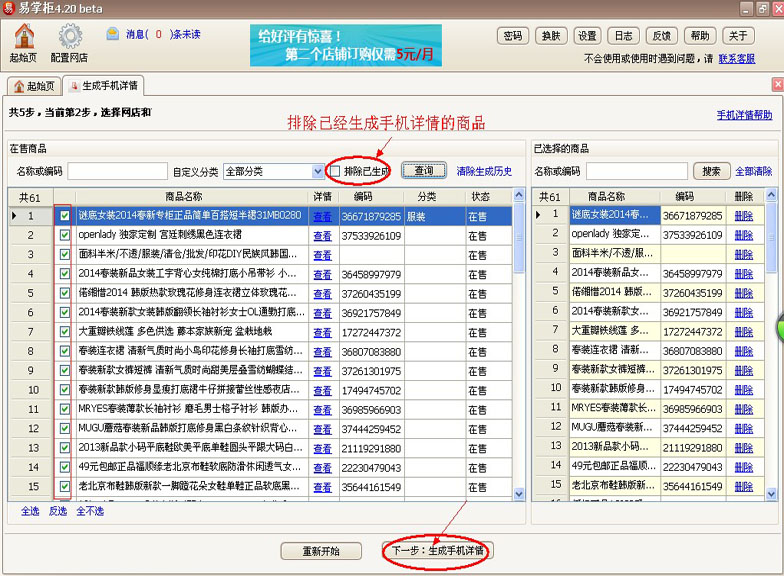Select code cell 36921757849 in left table
The height and width of the screenshot is (576, 784).
[372, 313]
